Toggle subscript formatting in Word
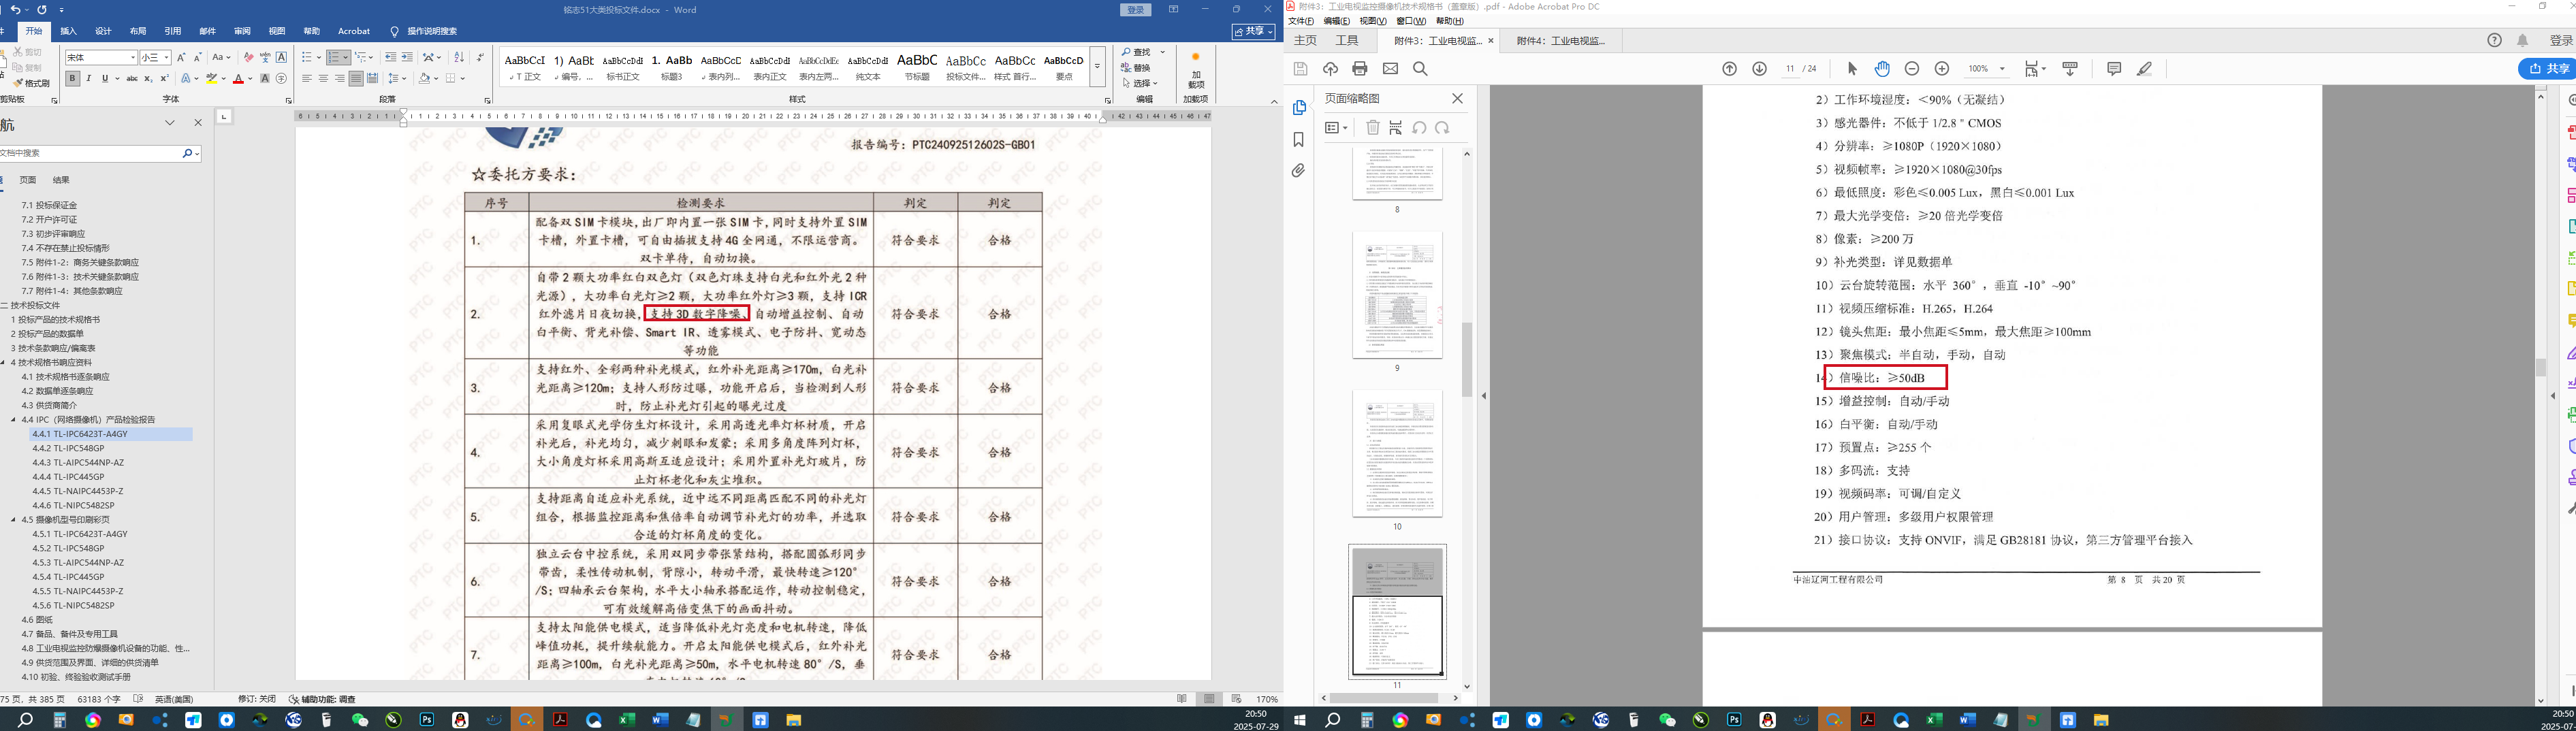This screenshot has height=731, width=2576. [x=148, y=79]
